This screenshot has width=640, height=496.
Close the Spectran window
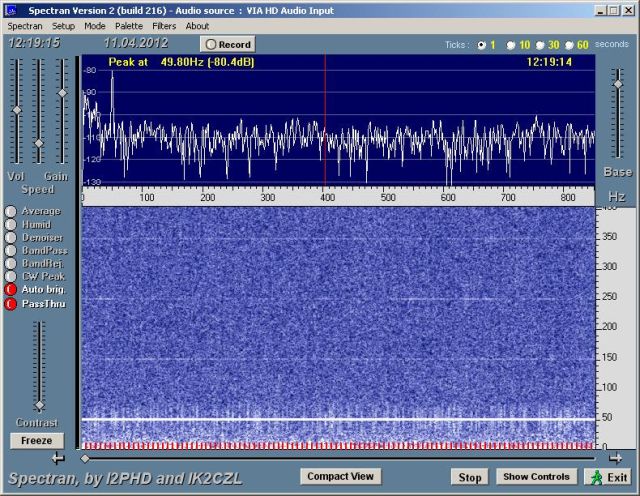pos(628,11)
